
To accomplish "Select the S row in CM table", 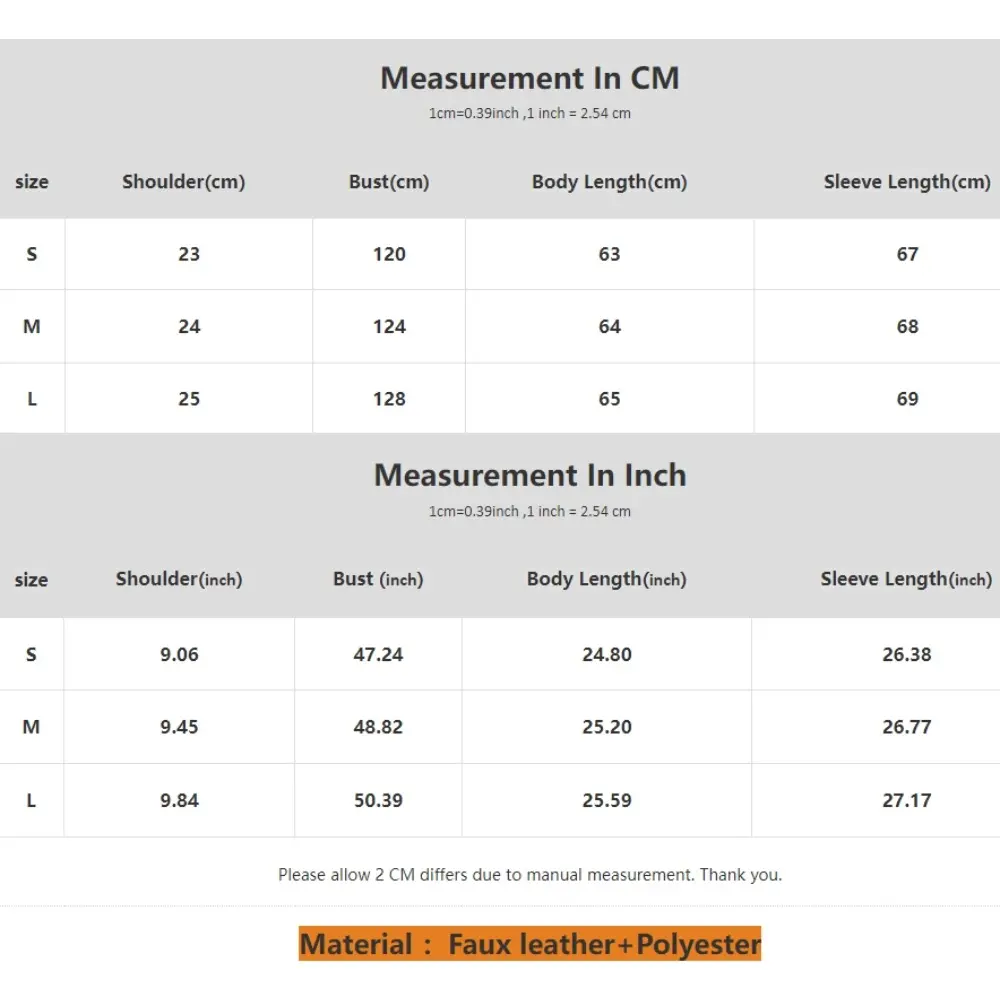I will (500, 254).
